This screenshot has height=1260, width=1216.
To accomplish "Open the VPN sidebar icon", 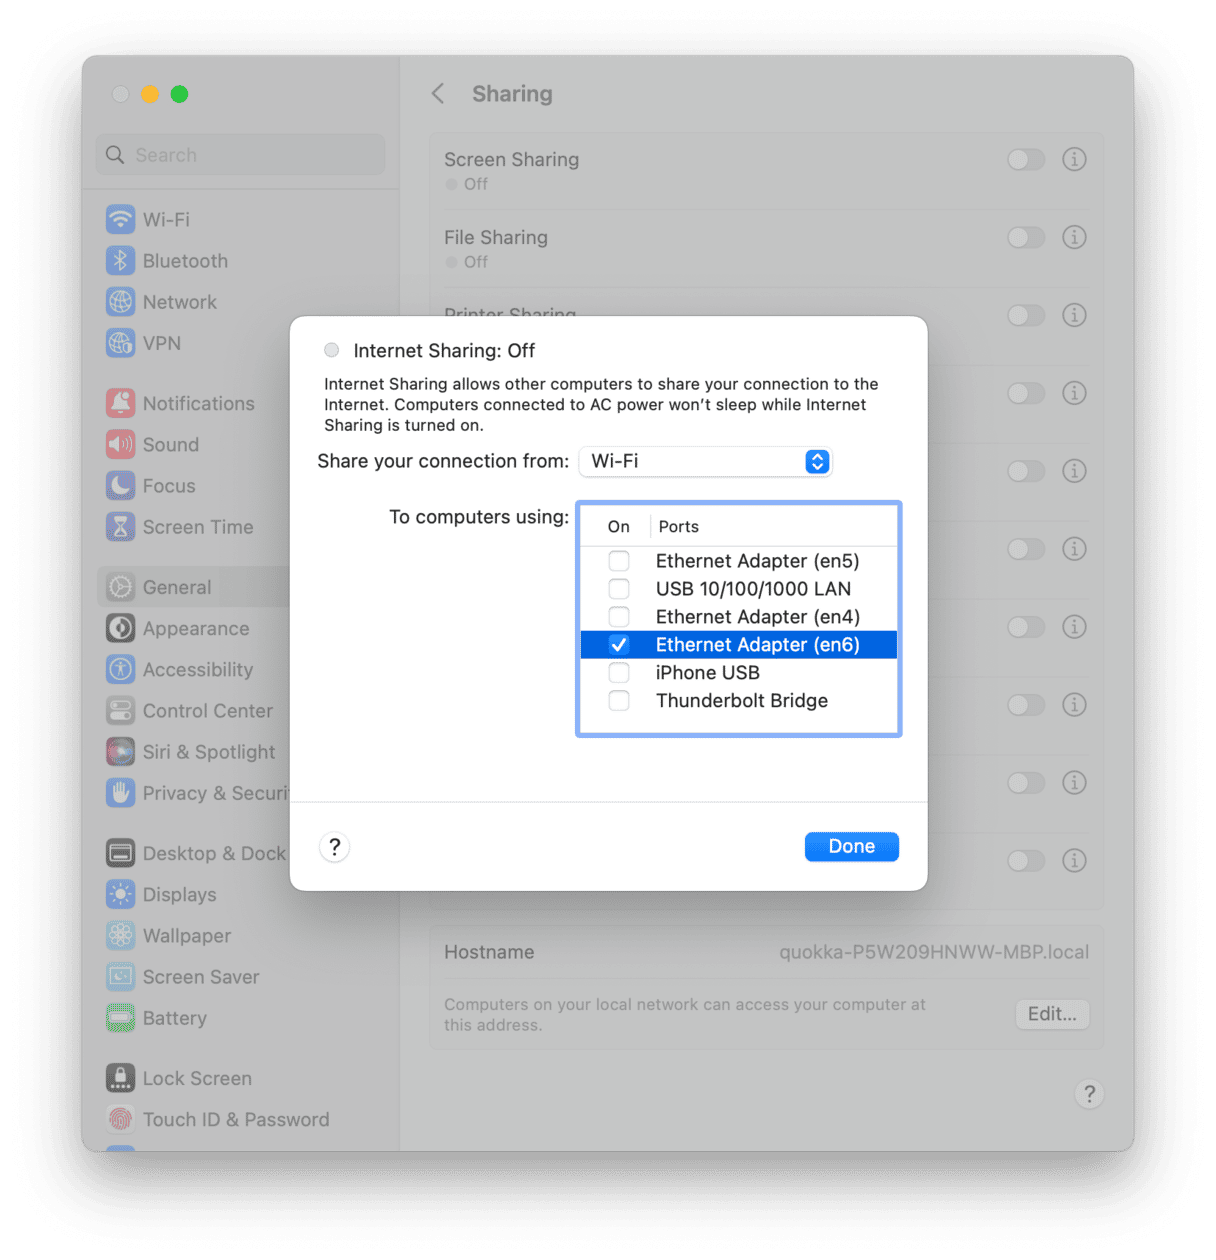I will pyautogui.click(x=120, y=343).
